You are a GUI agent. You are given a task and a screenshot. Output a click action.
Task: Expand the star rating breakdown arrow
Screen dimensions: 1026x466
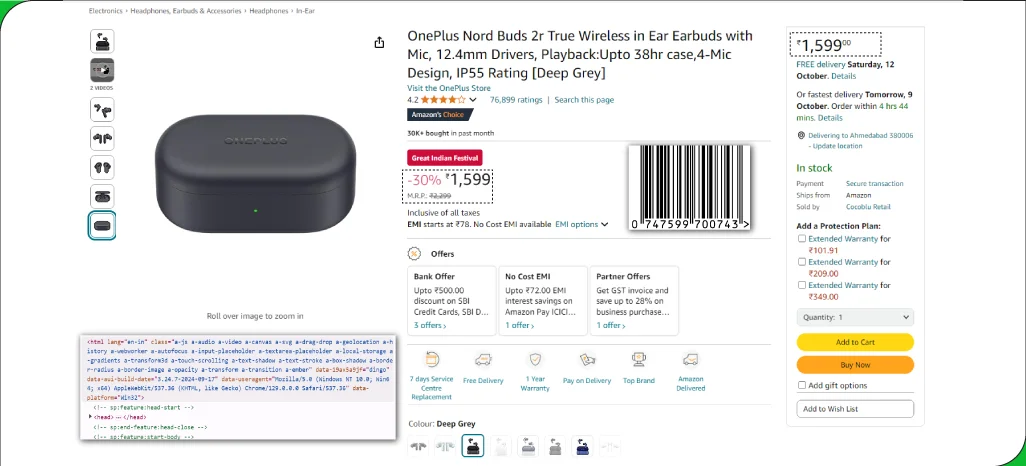[x=472, y=100]
